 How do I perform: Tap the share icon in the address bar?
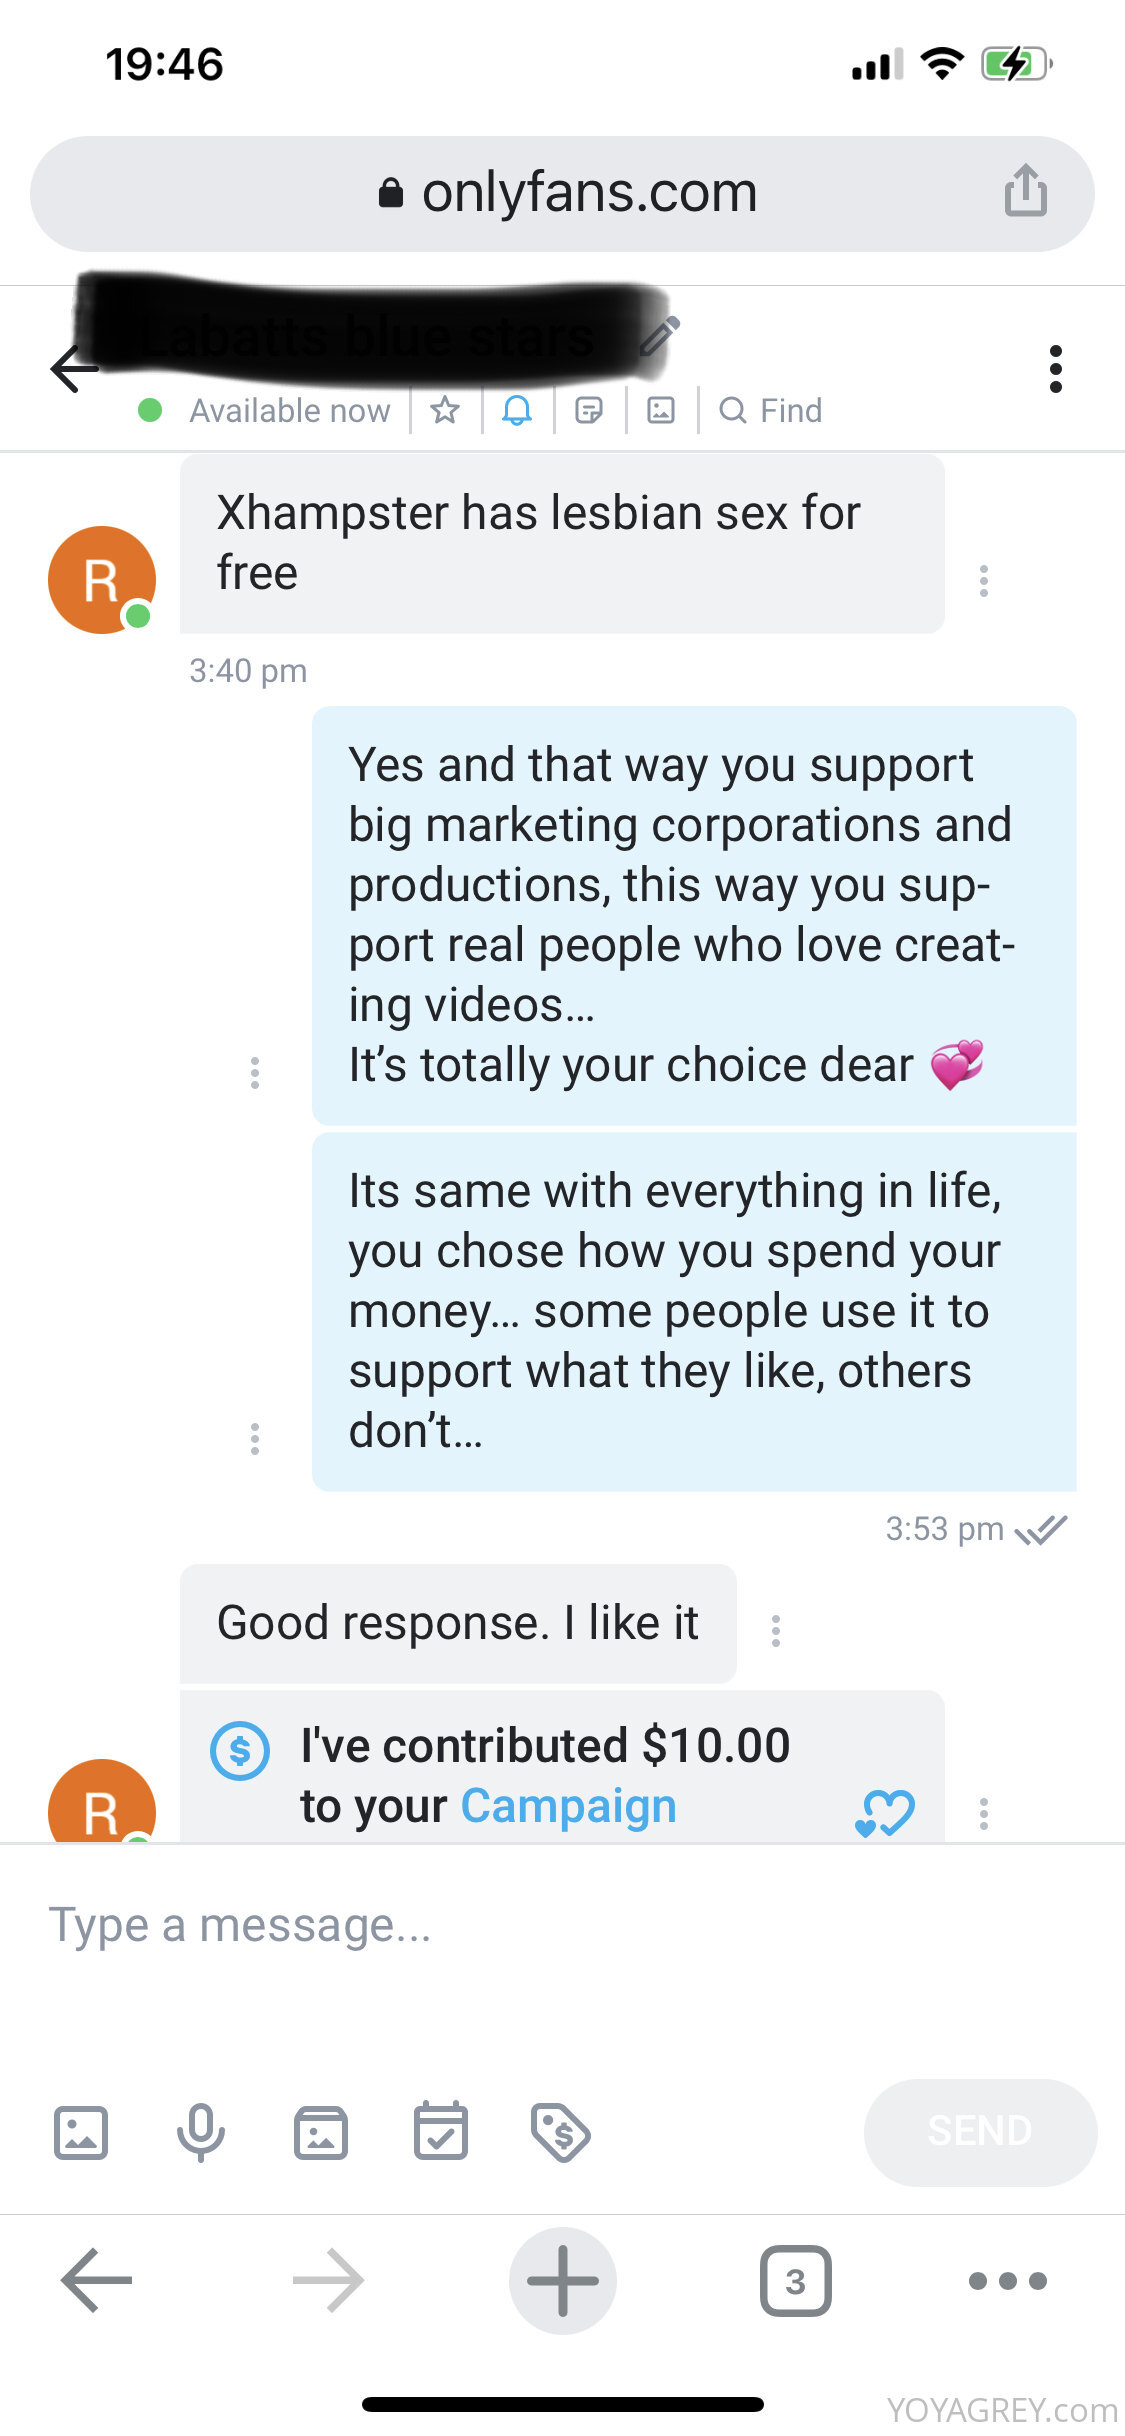pyautogui.click(x=1025, y=191)
